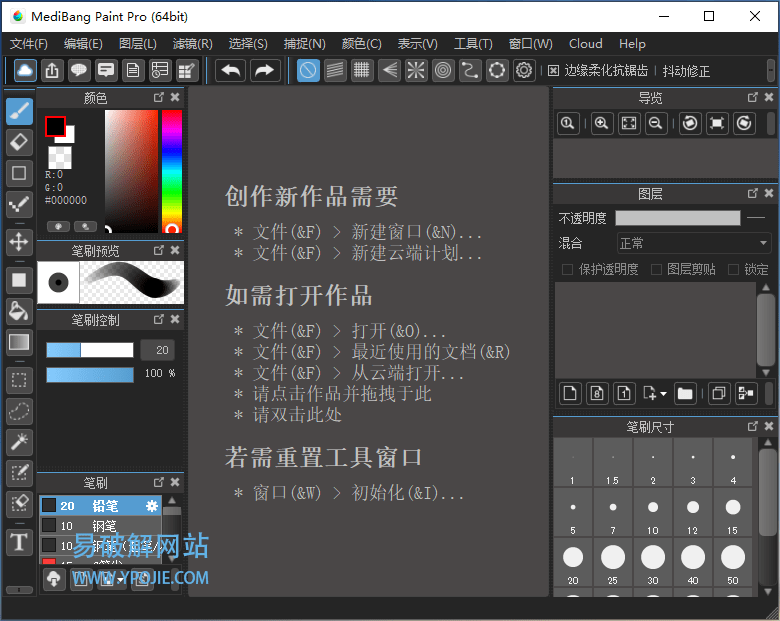This screenshot has width=780, height=621.
Task: Create new layer in layer panel
Action: point(570,394)
